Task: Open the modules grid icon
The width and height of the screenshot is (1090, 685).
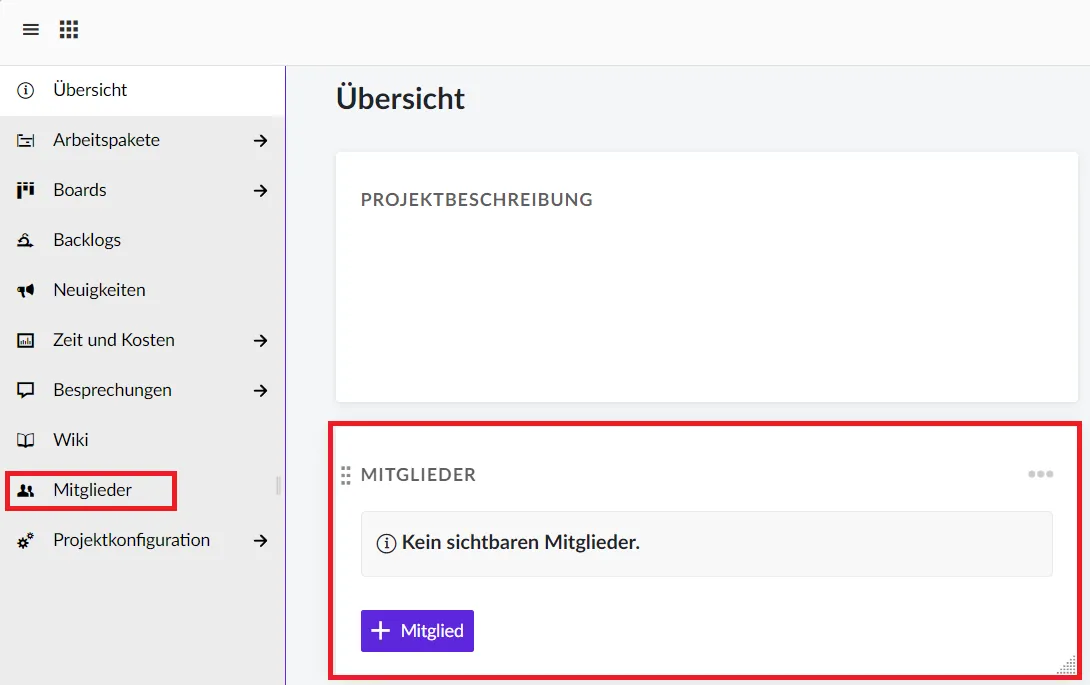Action: pyautogui.click(x=69, y=30)
